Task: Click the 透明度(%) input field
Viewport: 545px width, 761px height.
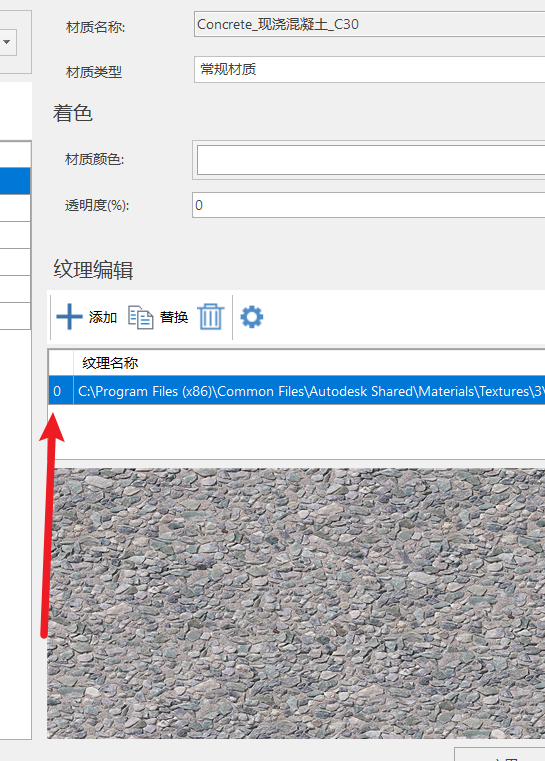Action: pyautogui.click(x=368, y=205)
